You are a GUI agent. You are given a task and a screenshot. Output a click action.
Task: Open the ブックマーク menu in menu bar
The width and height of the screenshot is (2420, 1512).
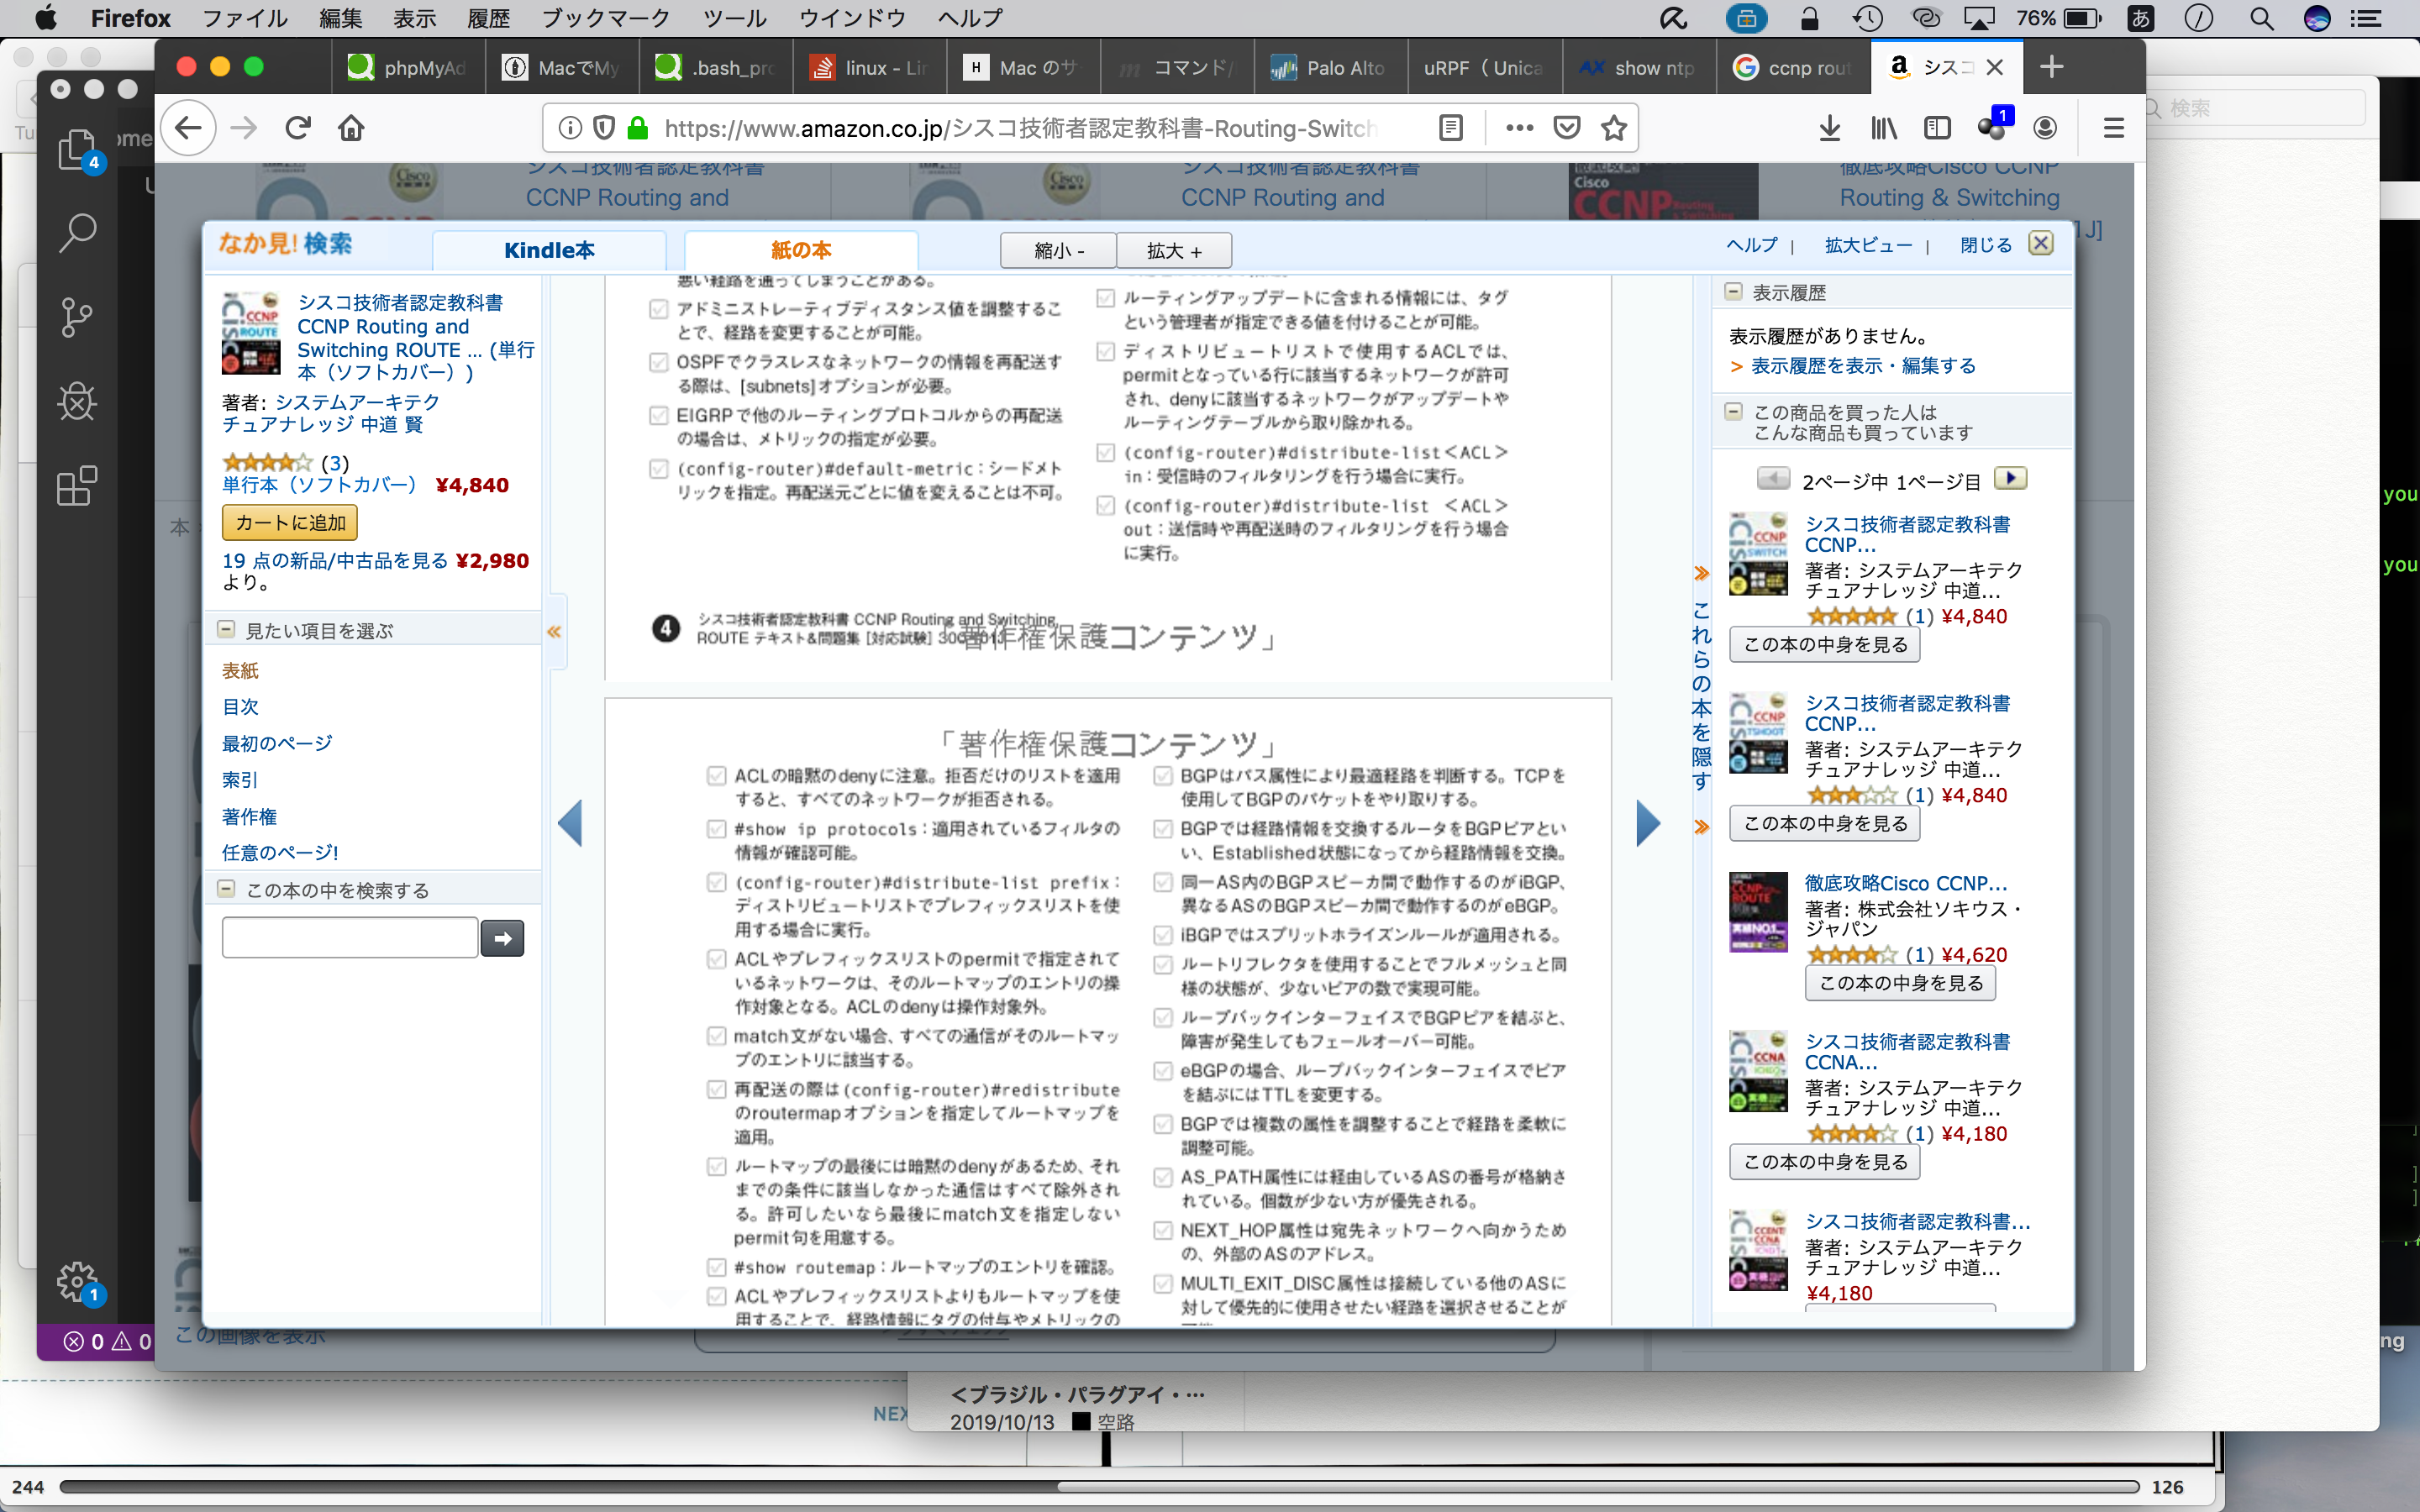(x=606, y=18)
